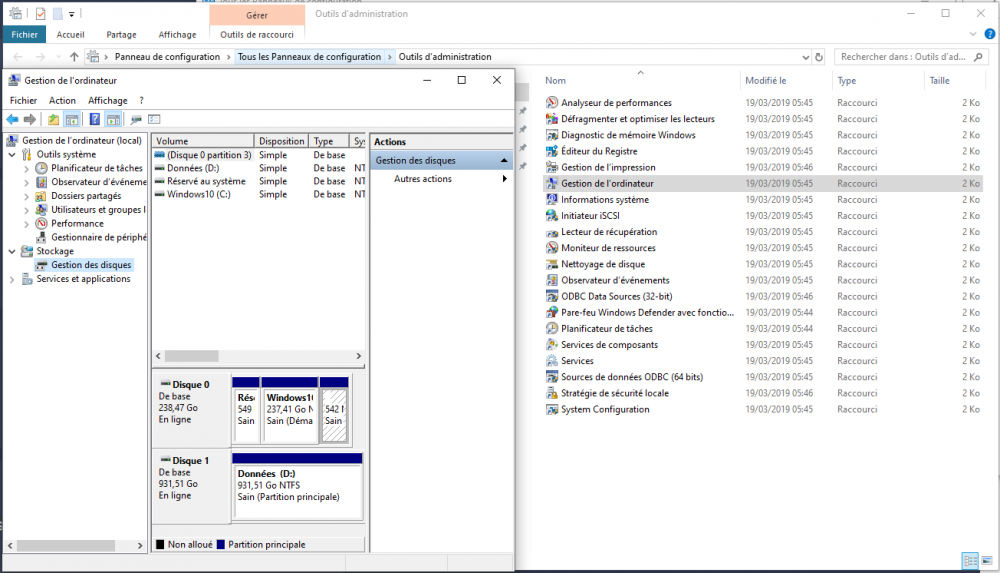Screen dimensions: 1000x573
Task: Click the blue Back arrow in Computer Management toolbar
Action: [12, 120]
